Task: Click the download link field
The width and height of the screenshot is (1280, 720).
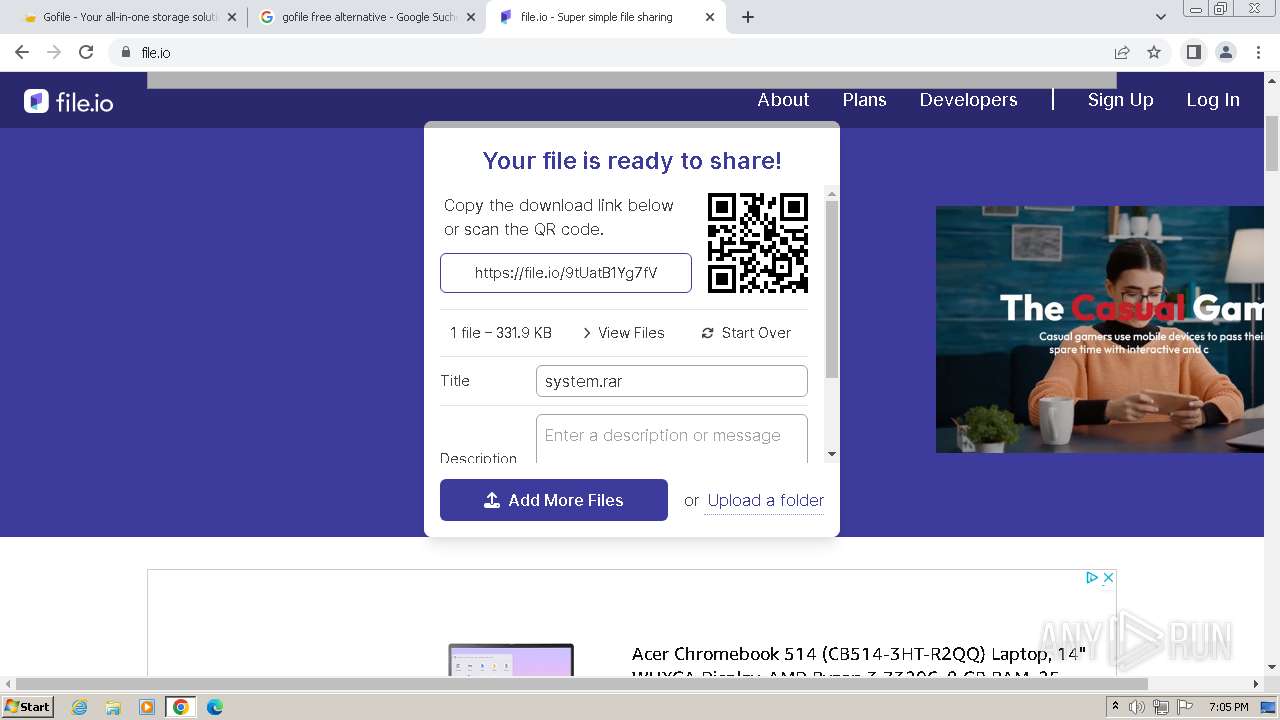Action: [566, 273]
